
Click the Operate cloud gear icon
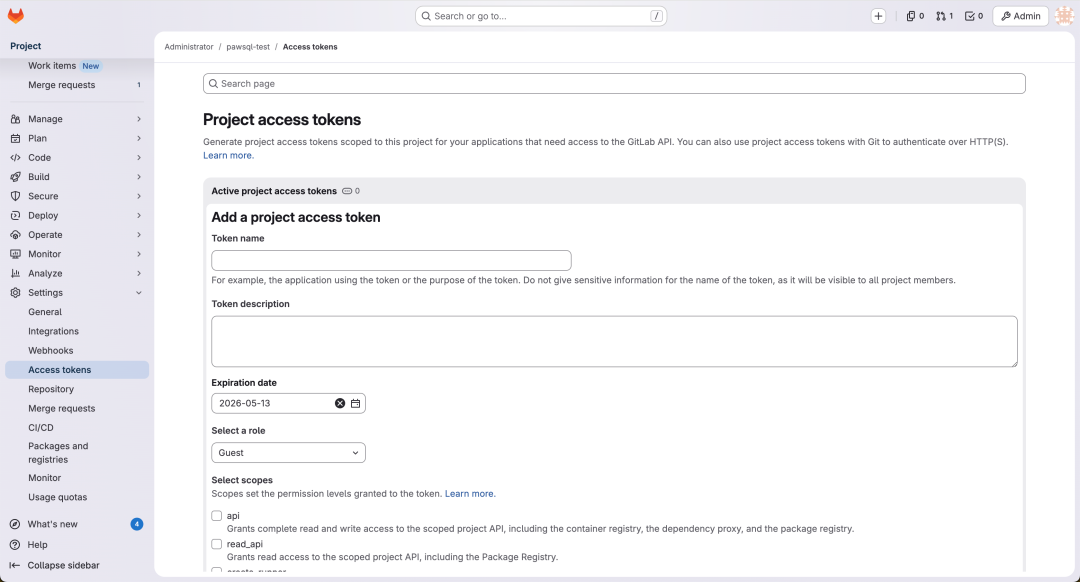[x=15, y=235]
